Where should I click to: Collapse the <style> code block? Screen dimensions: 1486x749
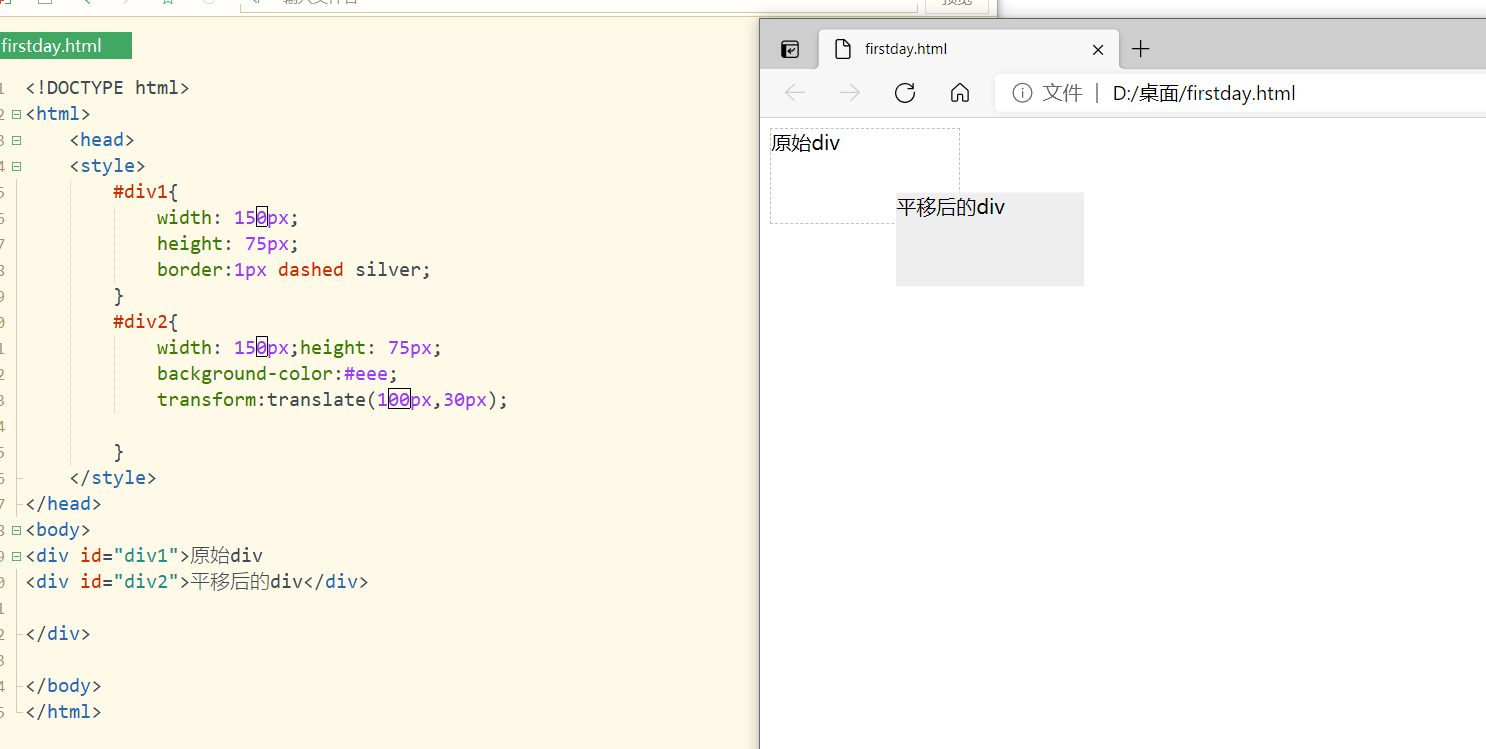pos(16,166)
